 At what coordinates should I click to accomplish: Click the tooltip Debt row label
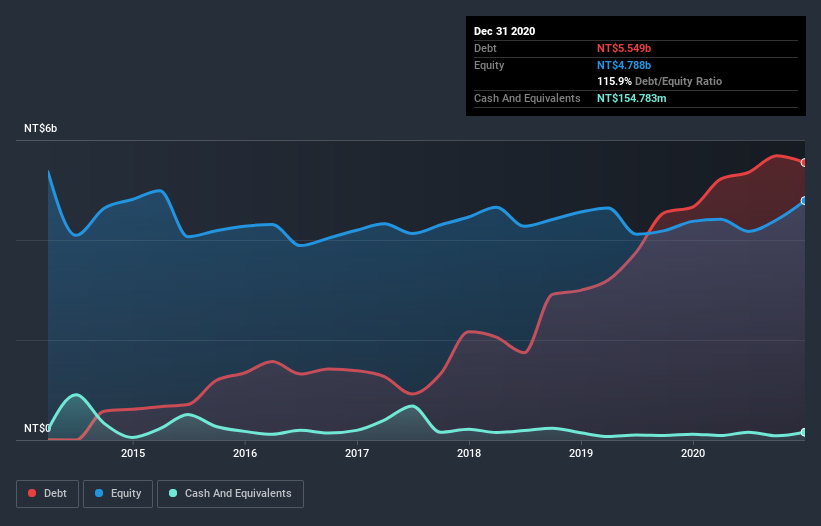click(485, 48)
